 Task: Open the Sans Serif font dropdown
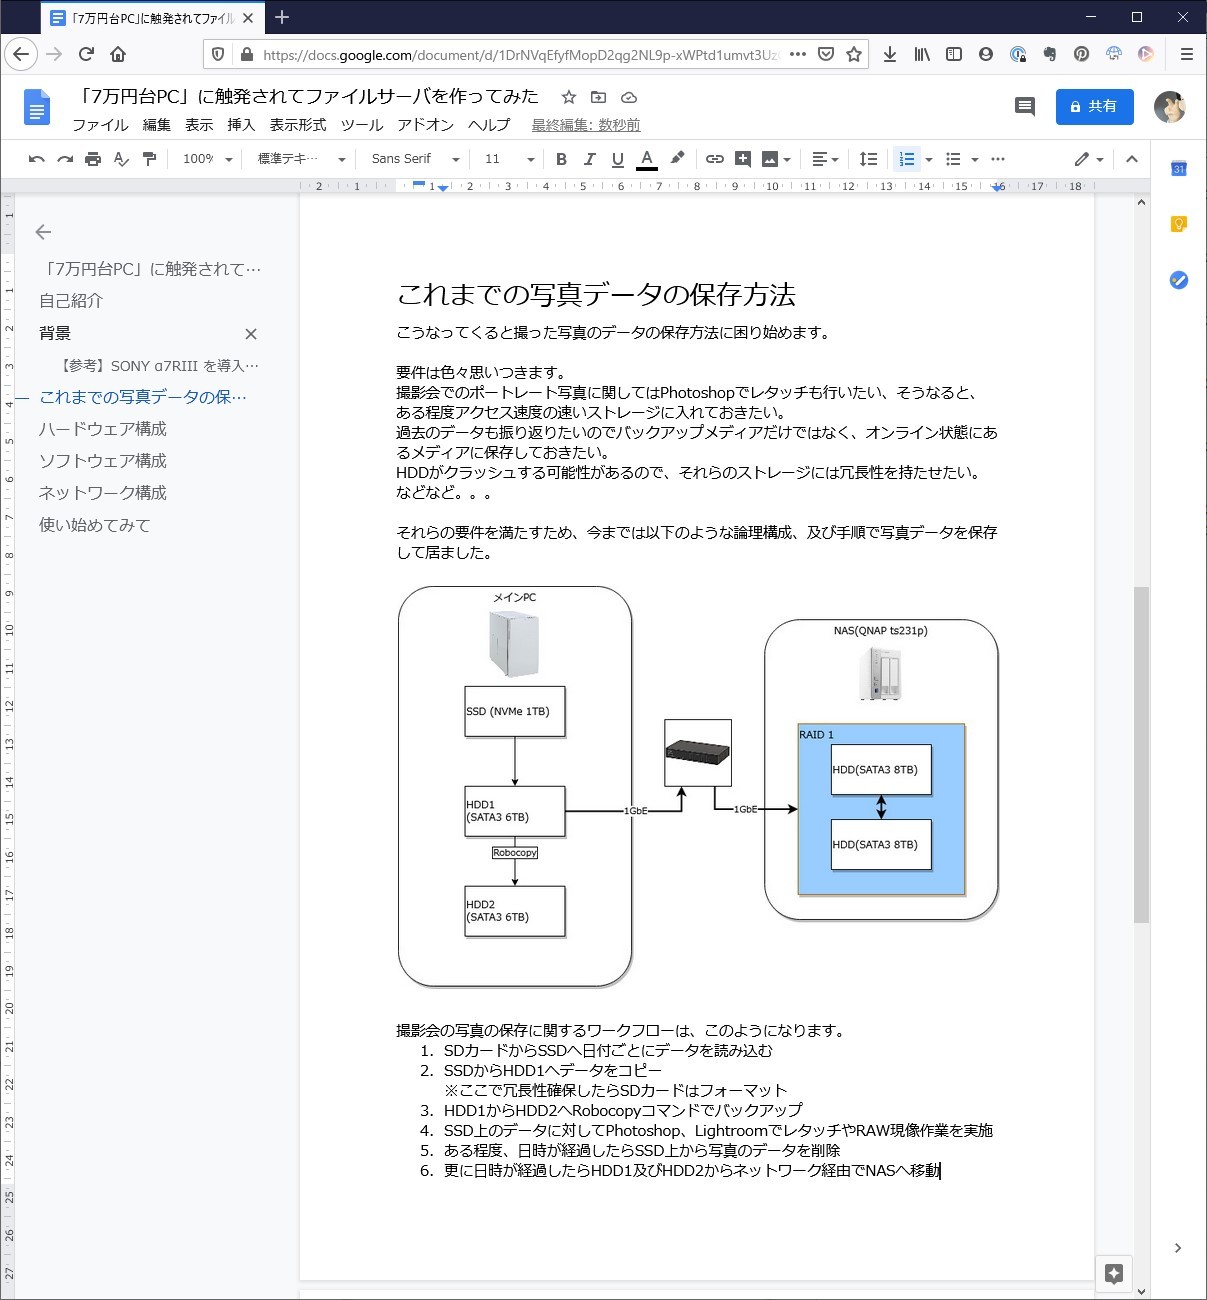pyautogui.click(x=415, y=159)
